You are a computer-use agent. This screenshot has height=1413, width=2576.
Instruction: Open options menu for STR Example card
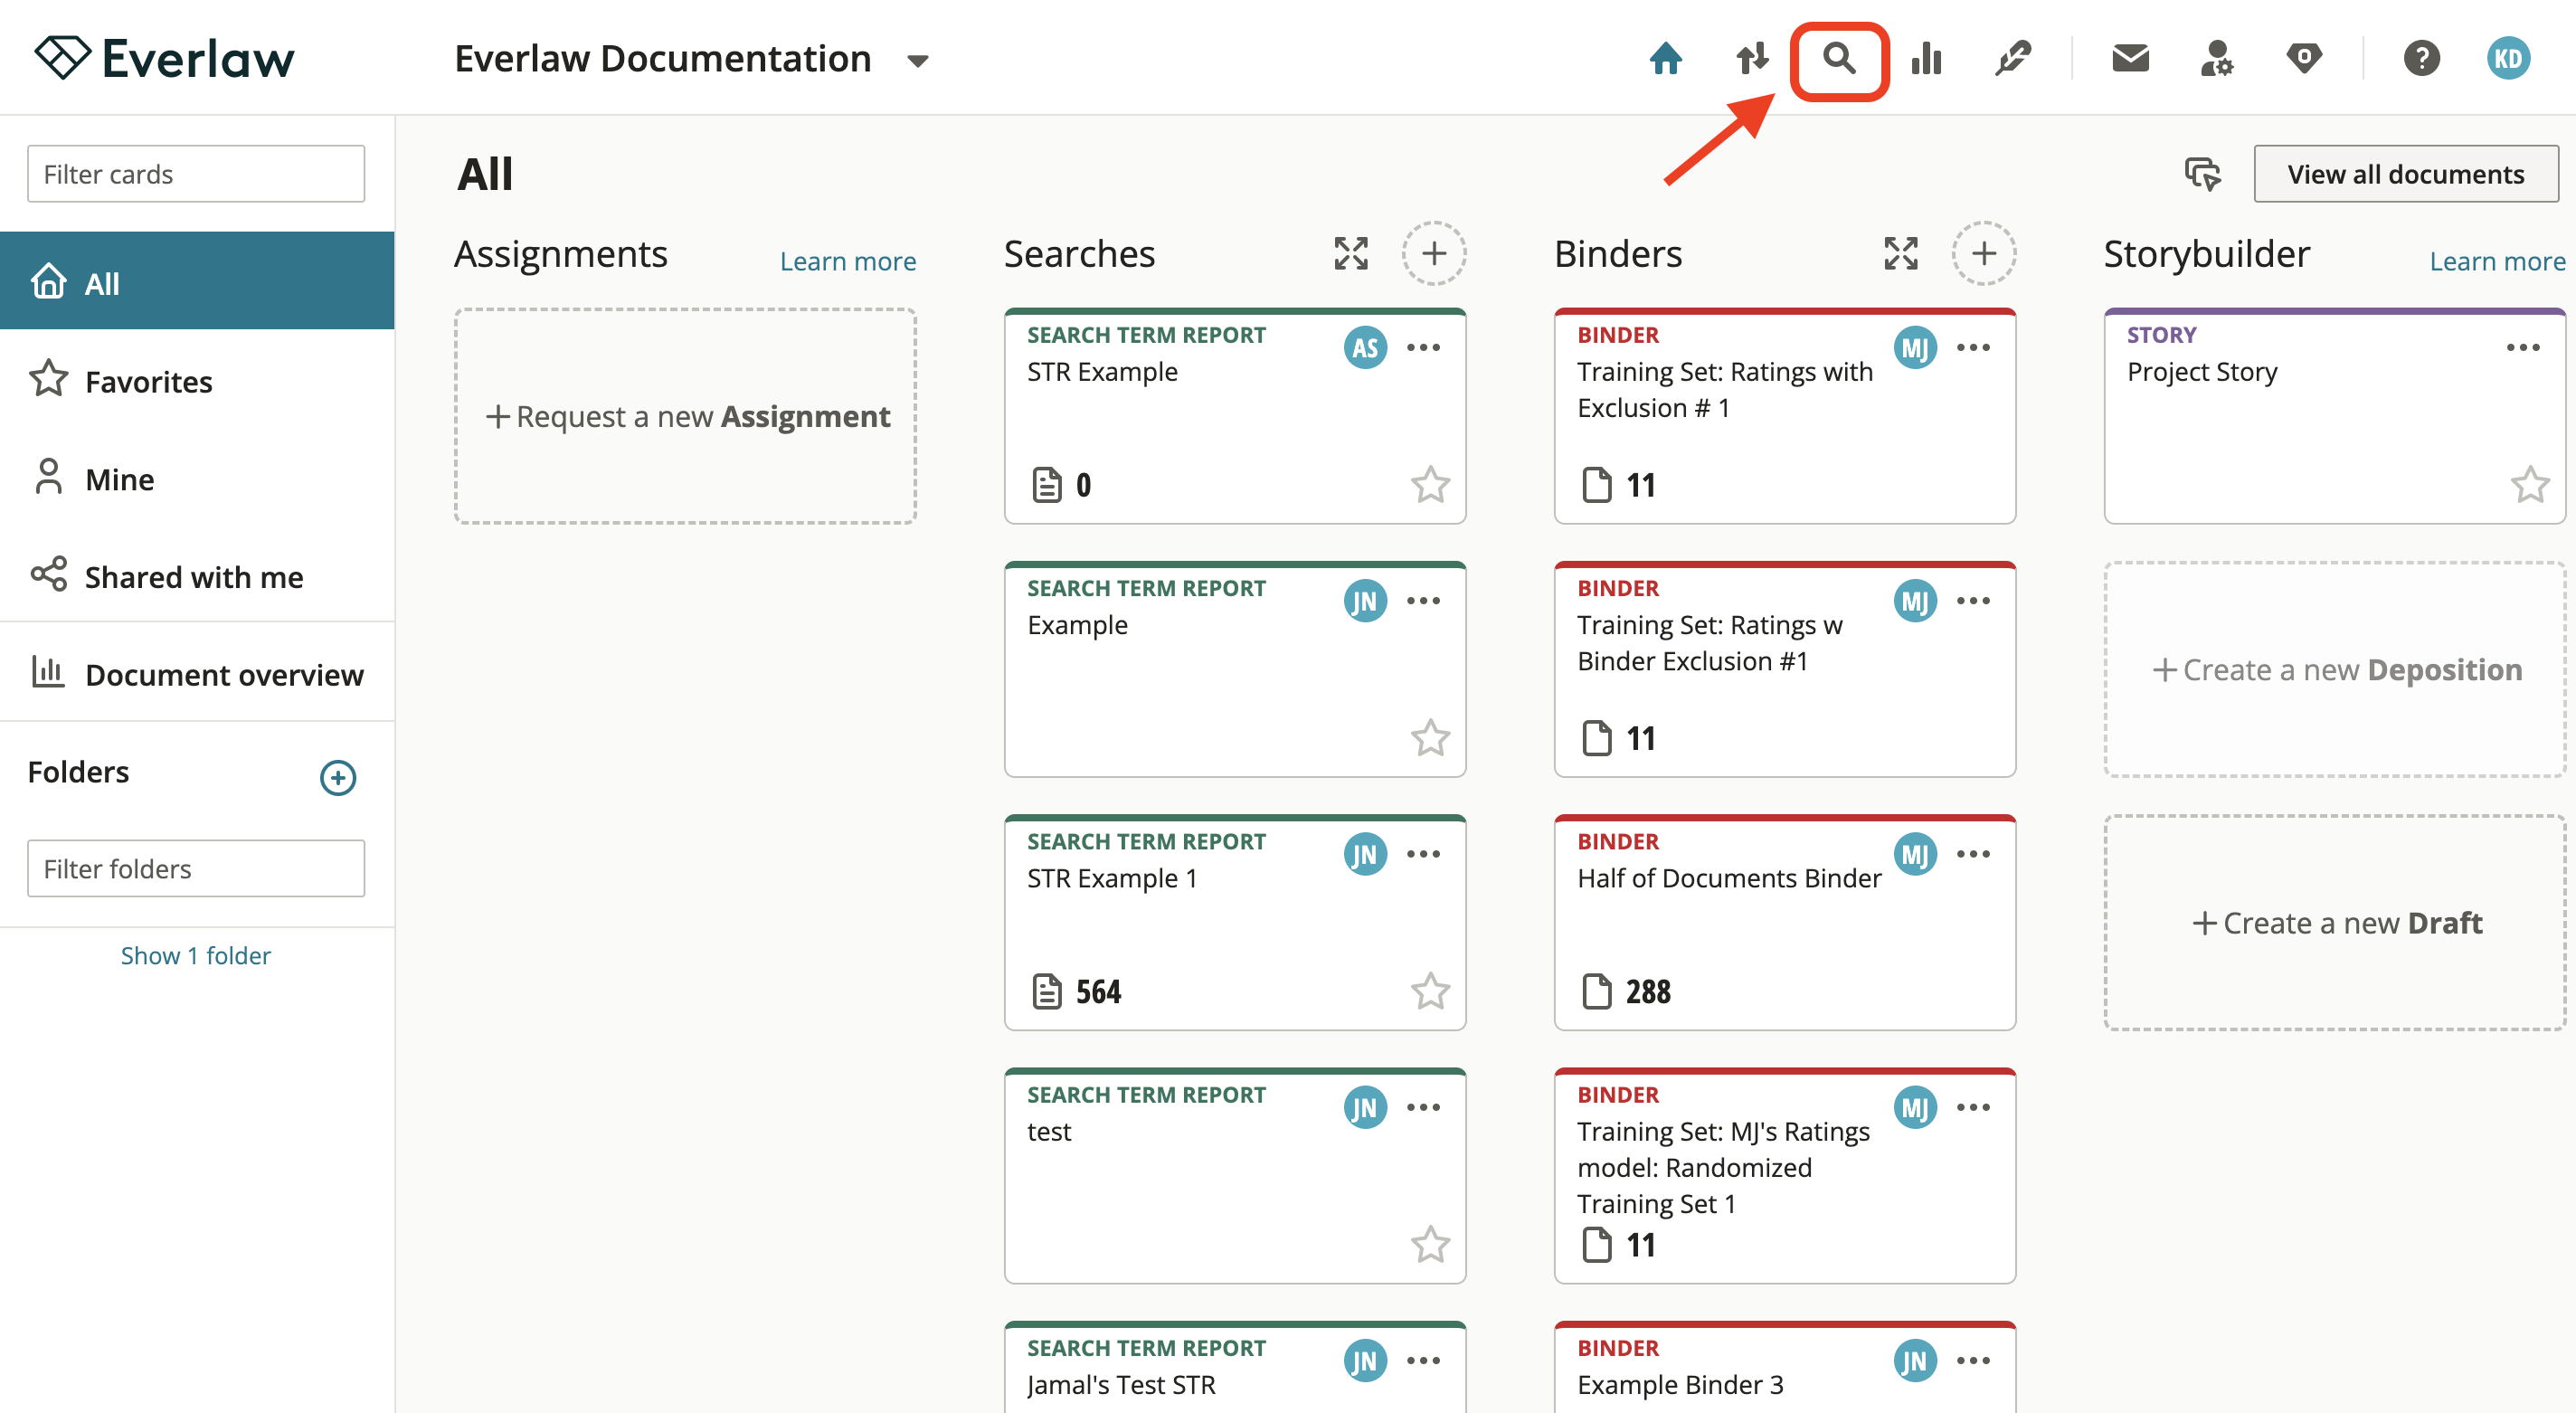point(1424,347)
